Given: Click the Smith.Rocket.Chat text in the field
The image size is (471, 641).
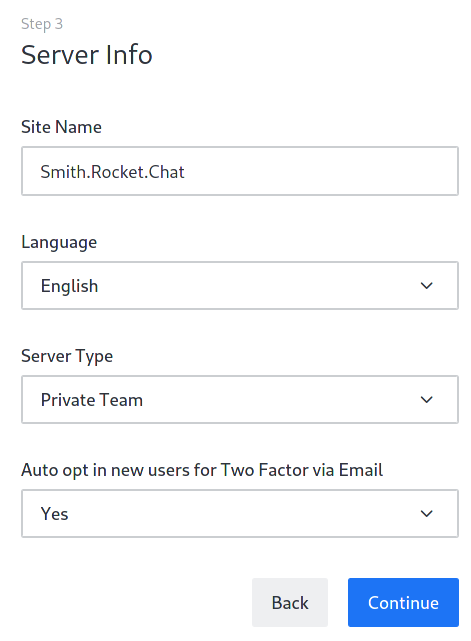Looking at the screenshot, I should click(x=112, y=172).
